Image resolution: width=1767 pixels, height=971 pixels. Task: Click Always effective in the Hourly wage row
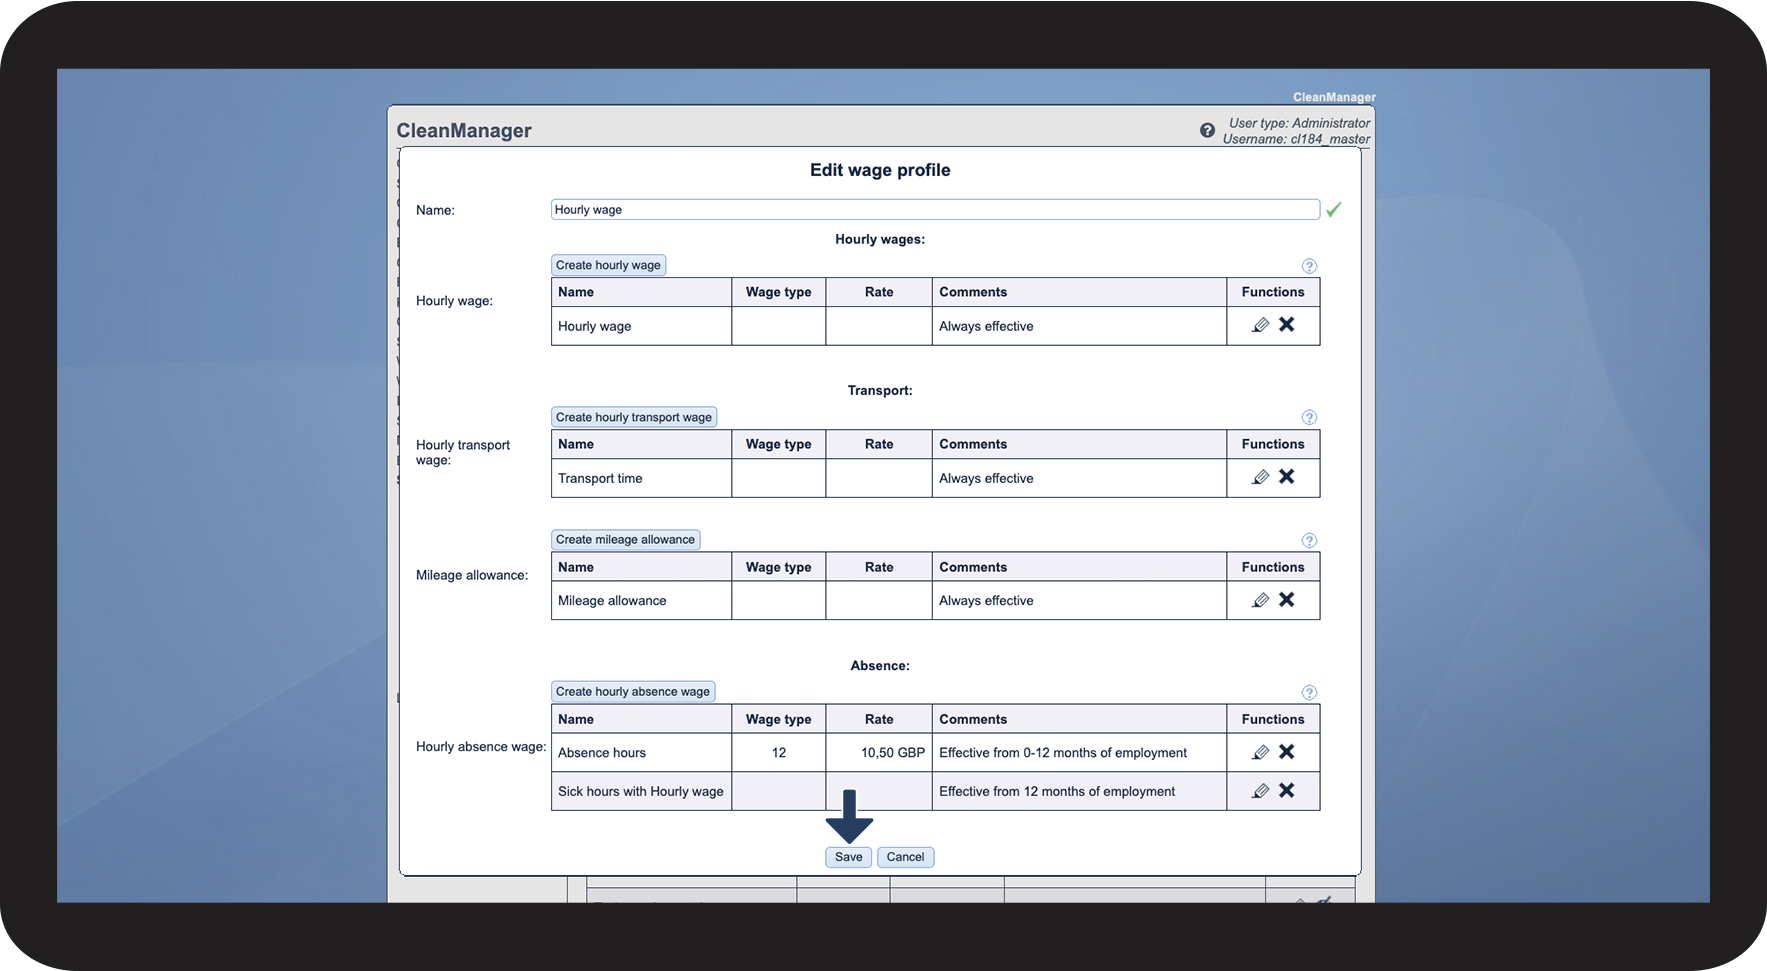point(986,326)
